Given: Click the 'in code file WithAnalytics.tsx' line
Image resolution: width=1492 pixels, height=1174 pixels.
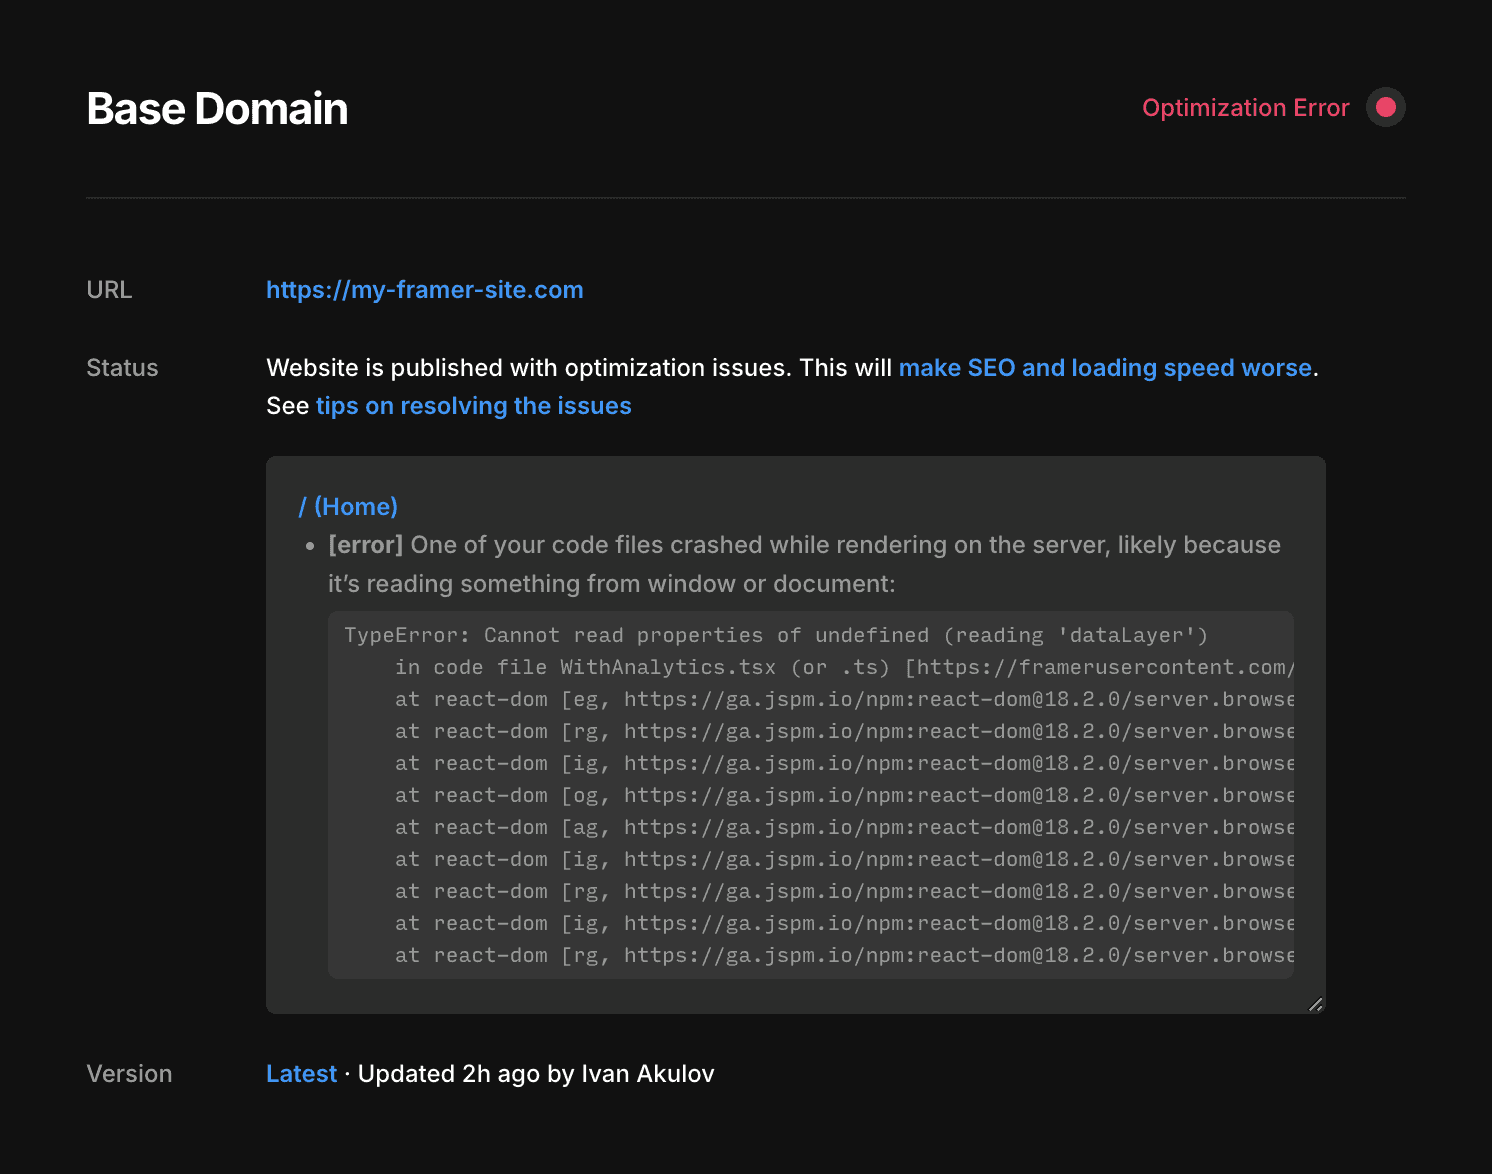Looking at the screenshot, I should pos(844,668).
